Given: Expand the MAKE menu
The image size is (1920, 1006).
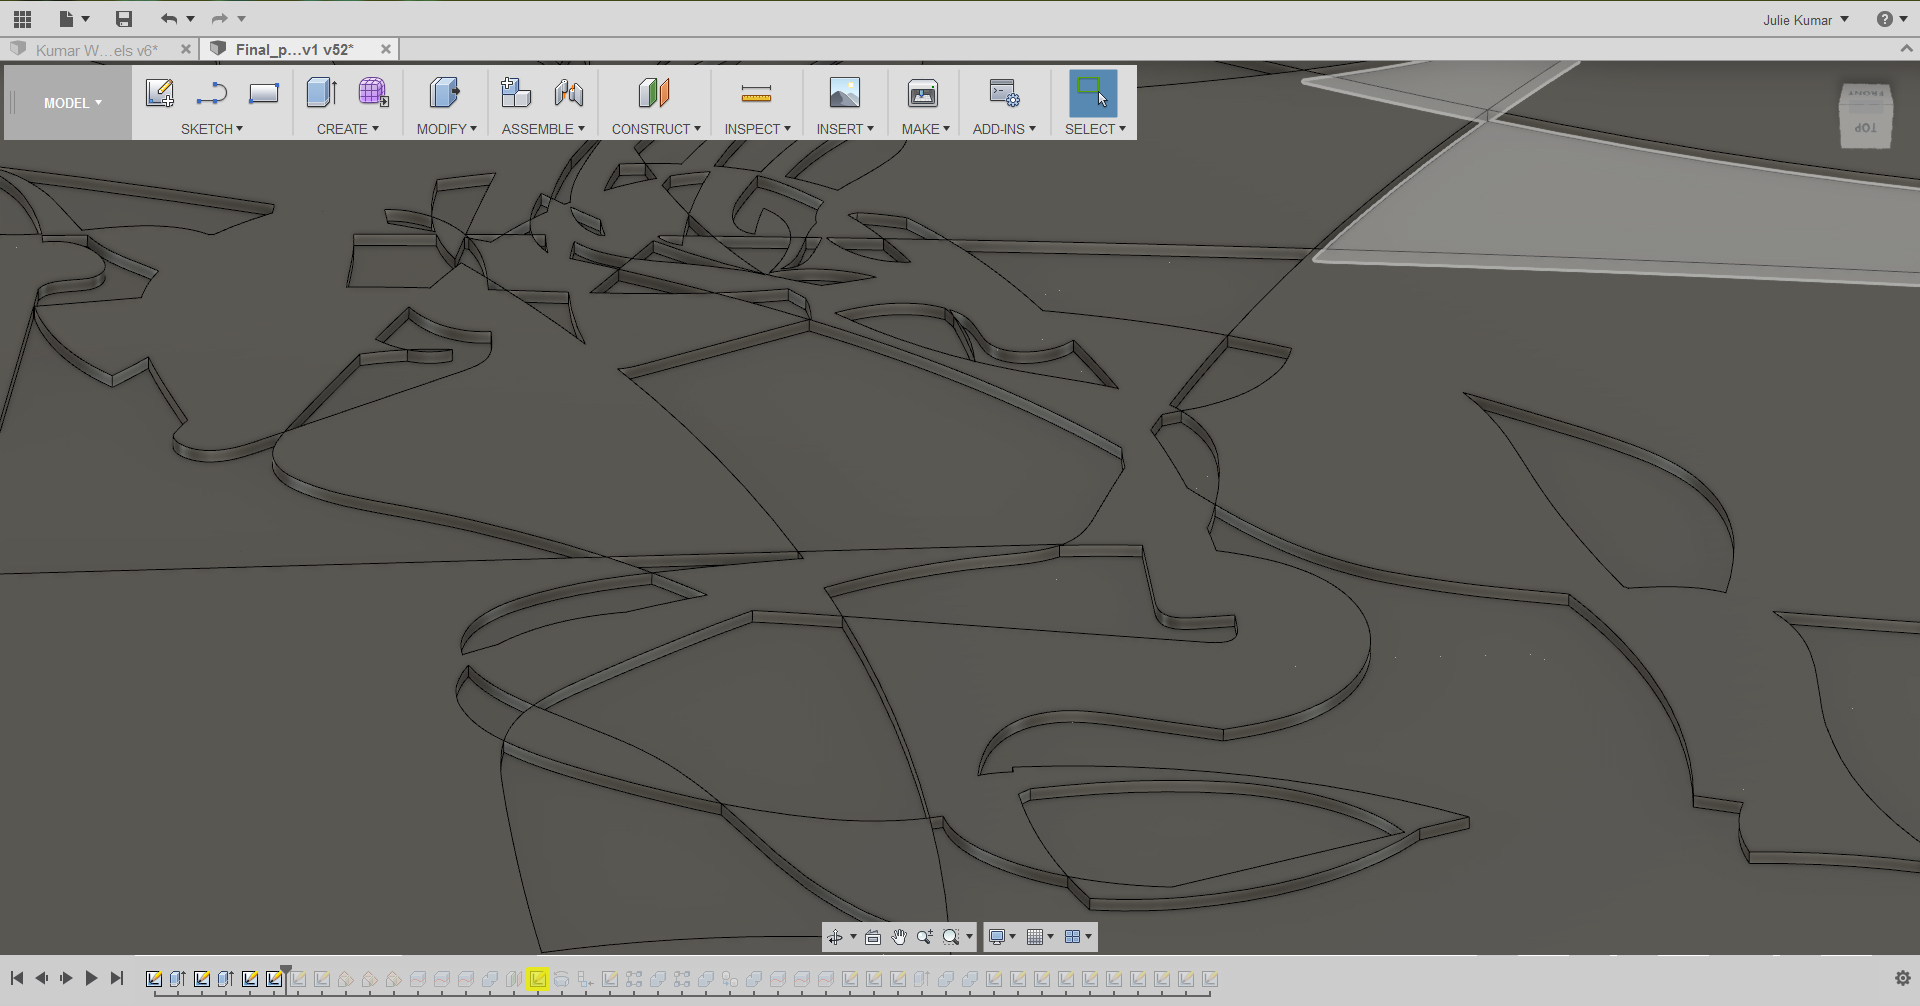Looking at the screenshot, I should tap(926, 129).
